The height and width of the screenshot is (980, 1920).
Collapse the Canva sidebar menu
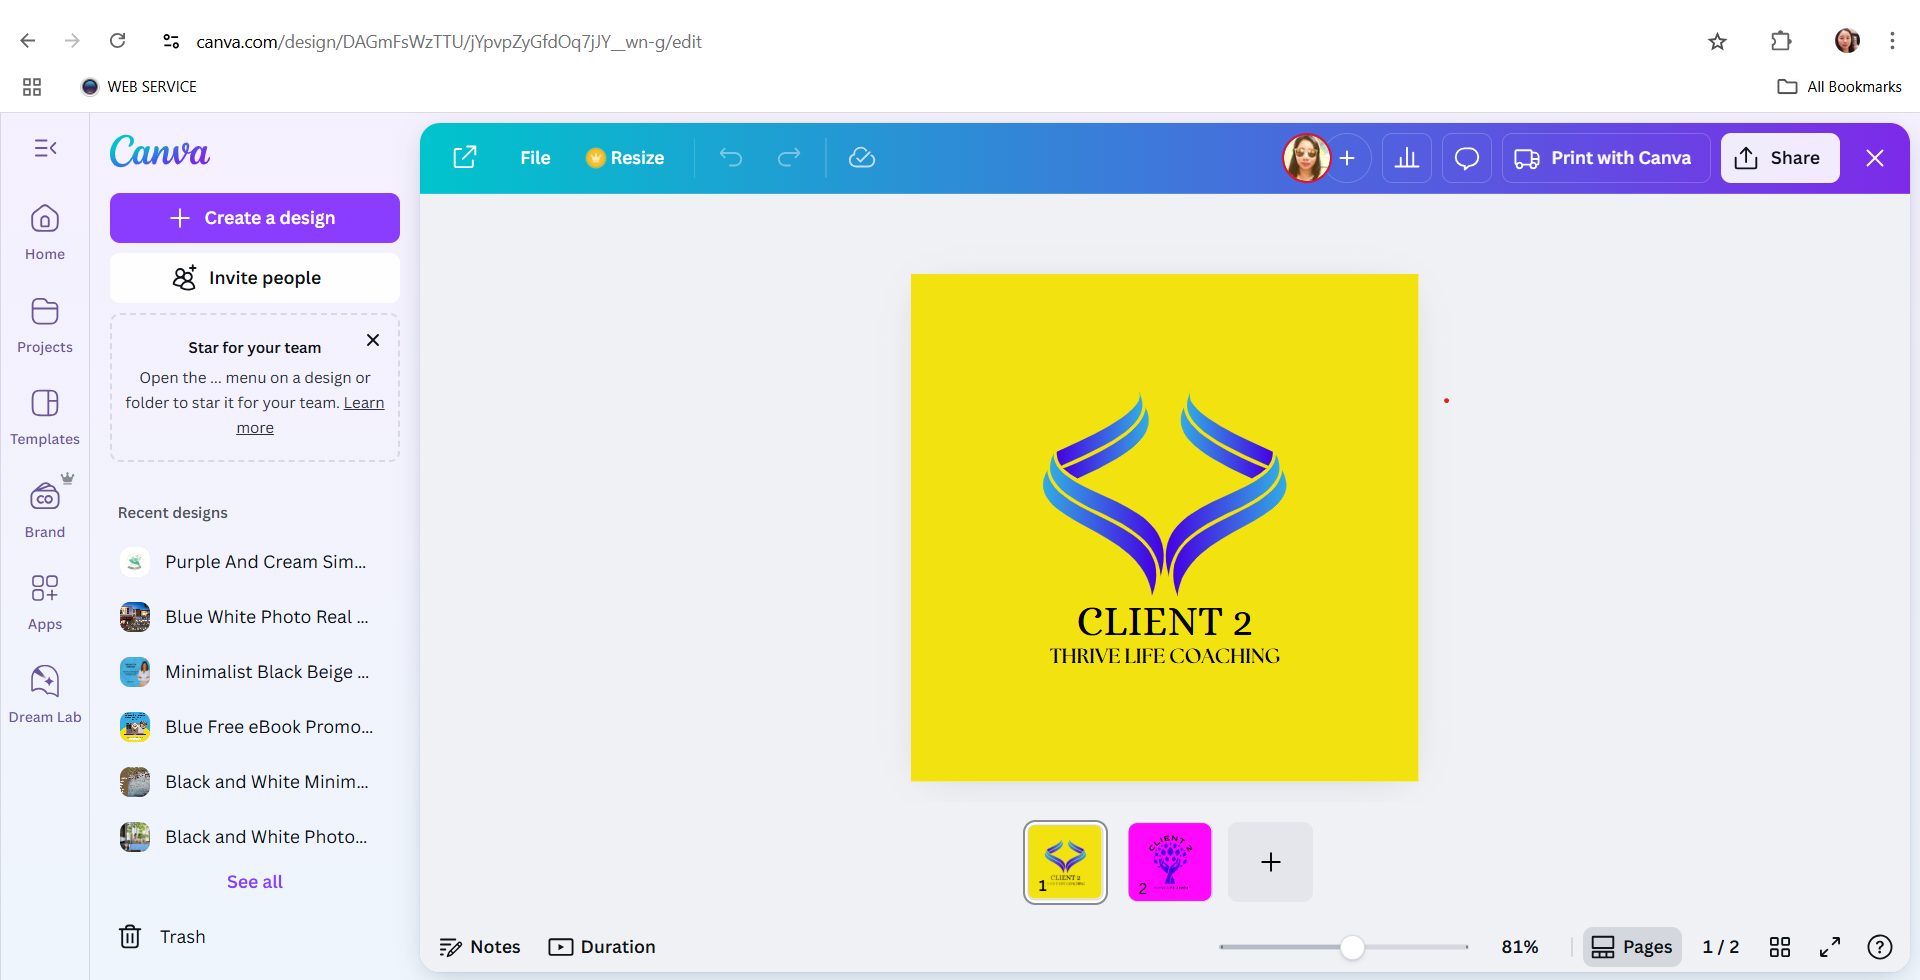[x=45, y=148]
